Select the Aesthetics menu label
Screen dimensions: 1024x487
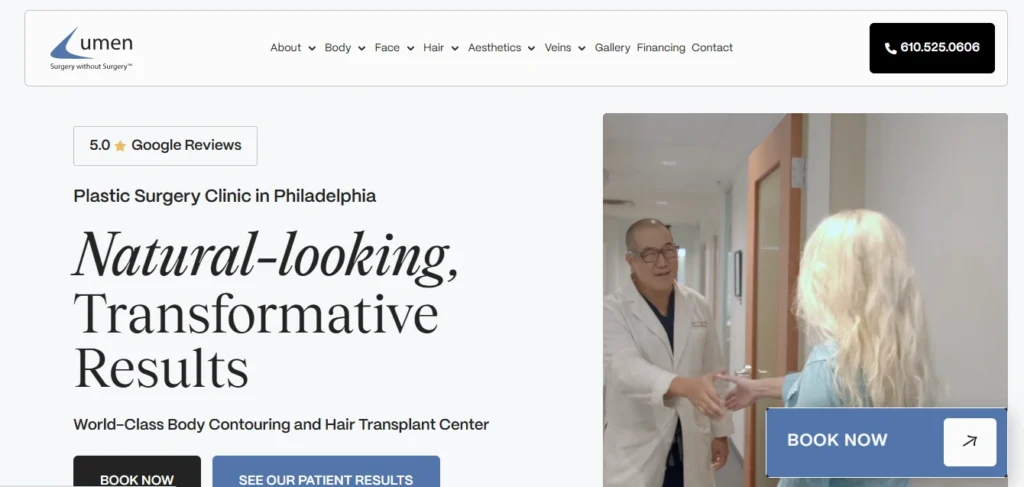coord(494,48)
